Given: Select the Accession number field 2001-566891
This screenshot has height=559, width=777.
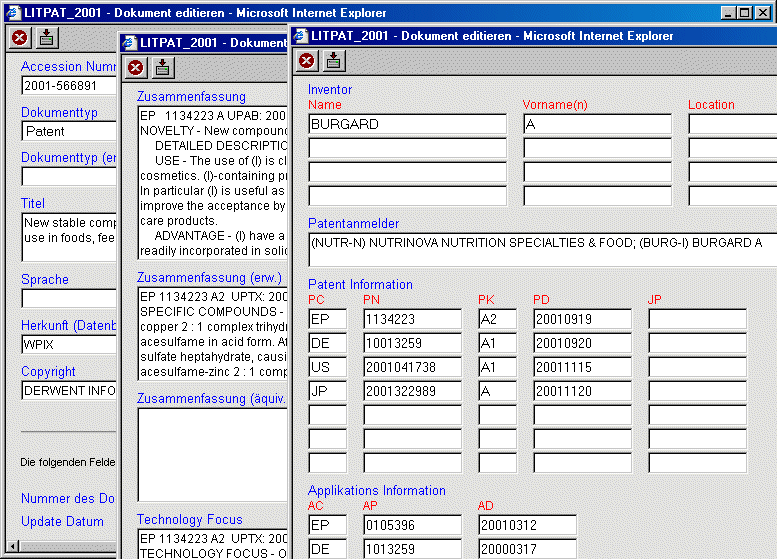Looking at the screenshot, I should coord(68,86).
